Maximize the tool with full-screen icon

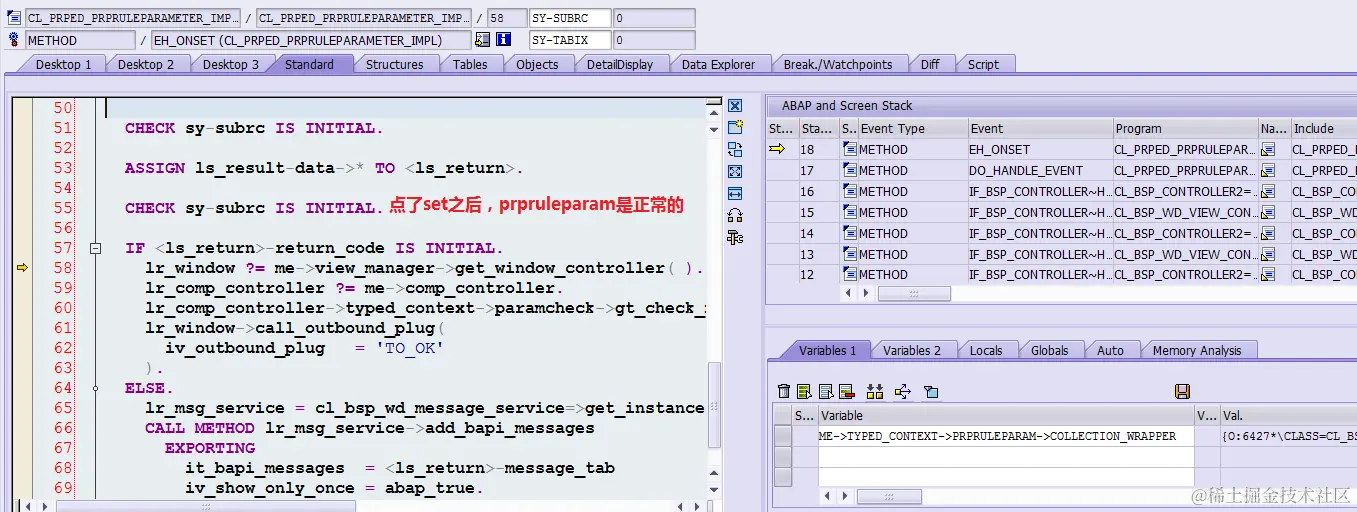coord(735,171)
